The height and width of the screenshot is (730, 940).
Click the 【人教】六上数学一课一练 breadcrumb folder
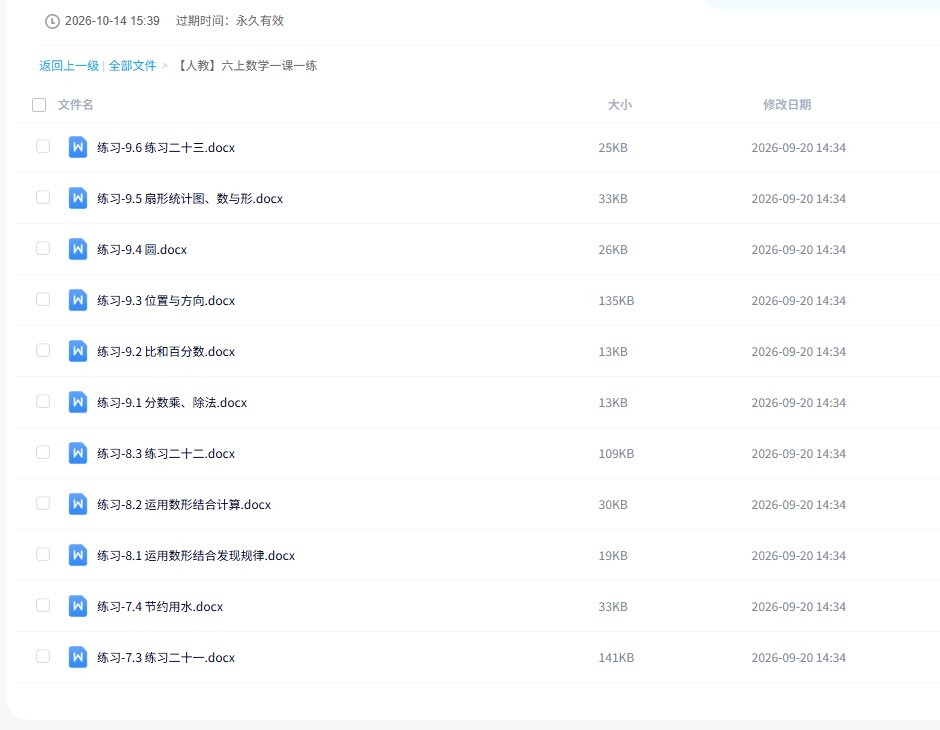tap(246, 65)
